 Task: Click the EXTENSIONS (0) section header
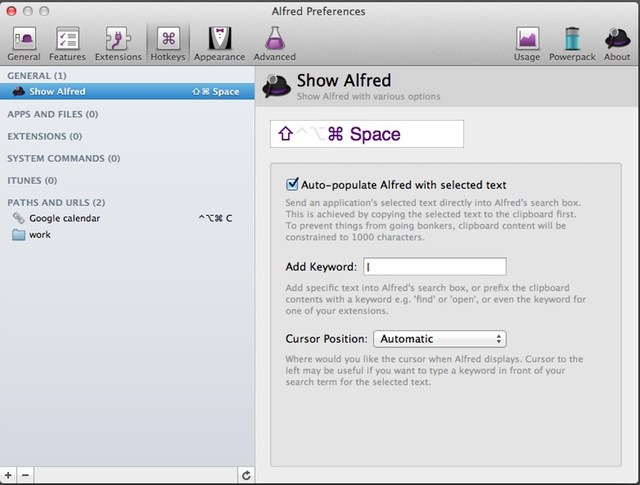click(x=44, y=136)
